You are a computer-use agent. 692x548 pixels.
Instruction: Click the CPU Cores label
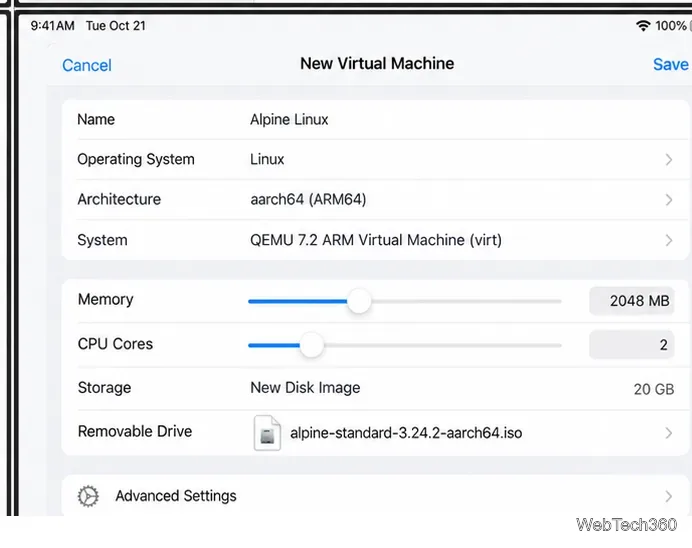pyautogui.click(x=115, y=344)
